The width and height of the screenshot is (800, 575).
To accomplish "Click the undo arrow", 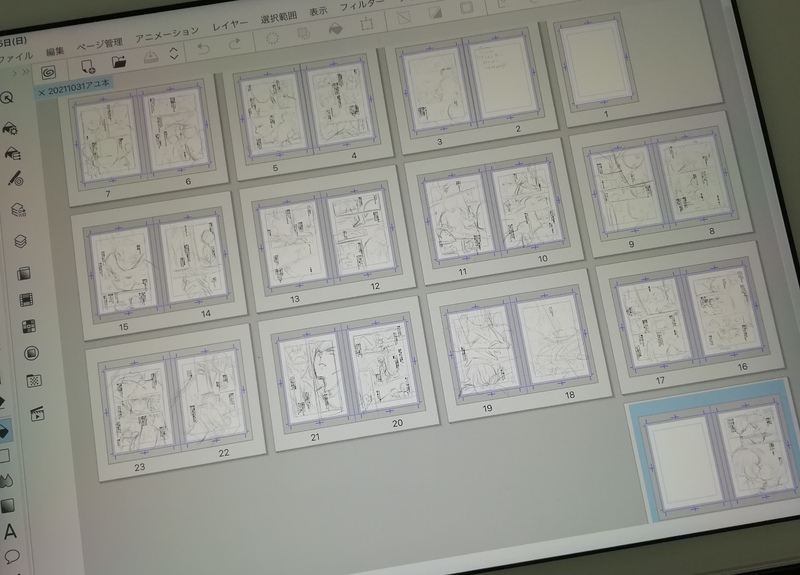I will click(x=204, y=49).
